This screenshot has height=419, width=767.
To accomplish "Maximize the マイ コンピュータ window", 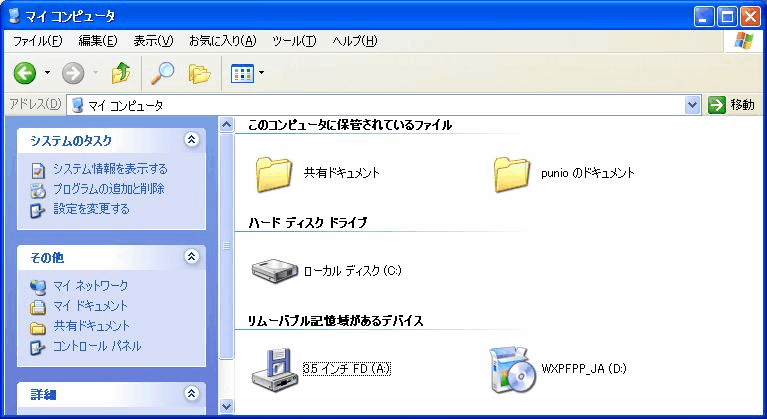I will [727, 18].
